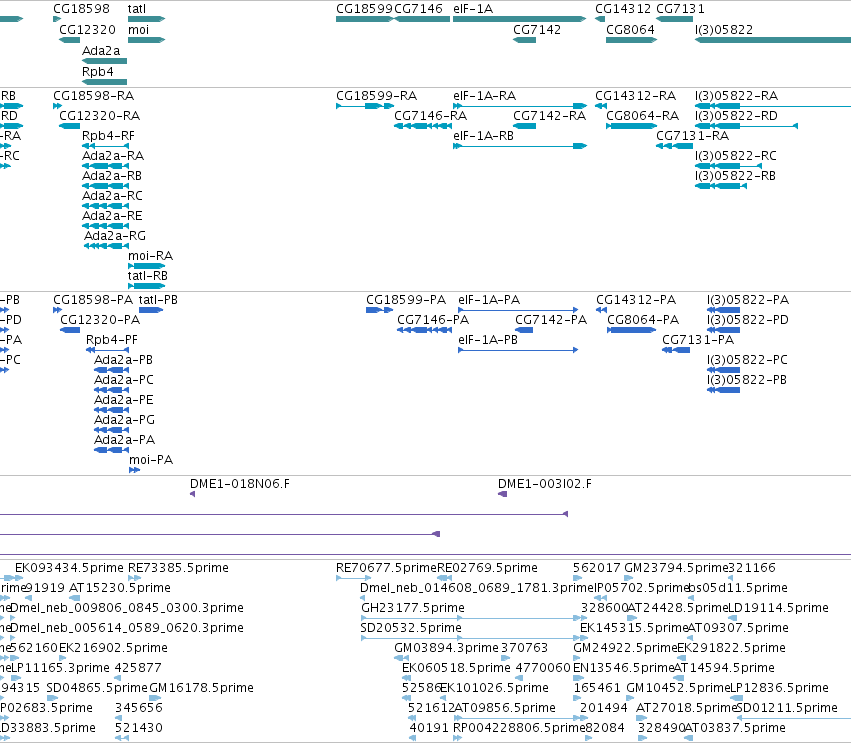Select the Ada2a gene bar
The height and width of the screenshot is (743, 851).
pyautogui.click(x=104, y=61)
